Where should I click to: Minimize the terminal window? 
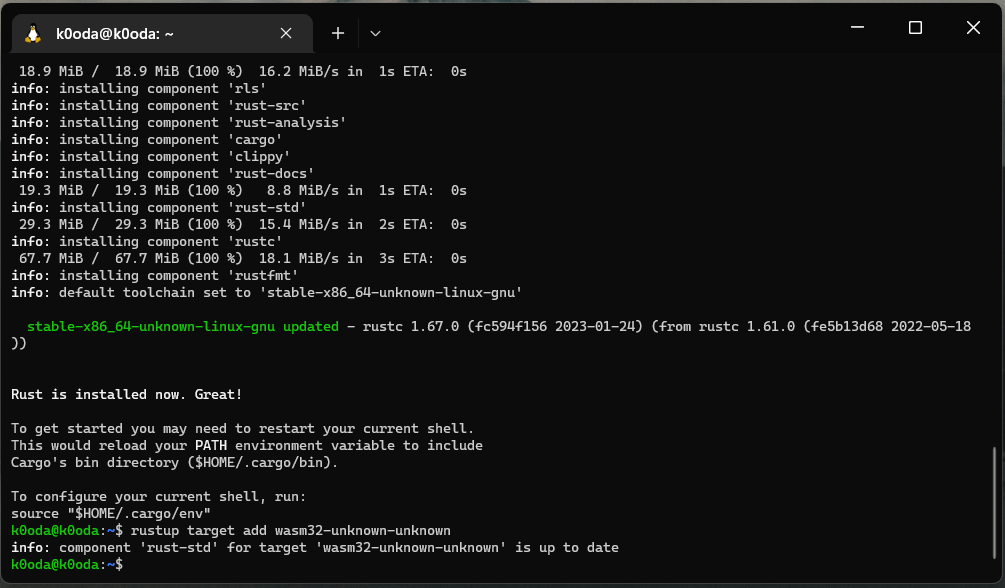[x=855, y=28]
